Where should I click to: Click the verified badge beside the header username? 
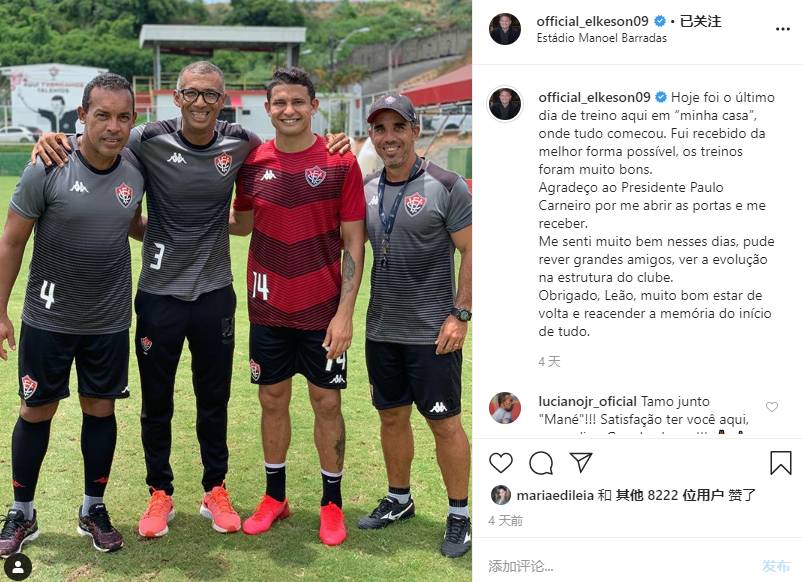click(x=660, y=21)
